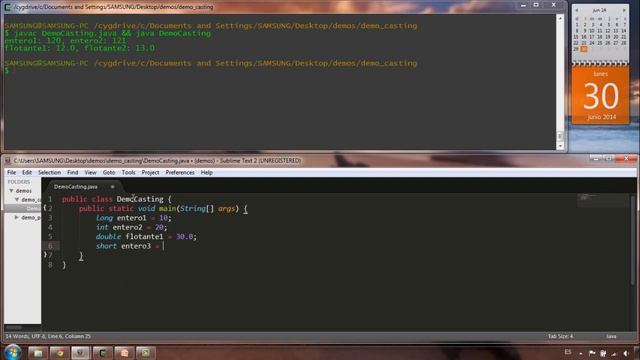This screenshot has width=640, height=360.
Task: Click the network signal tray icon
Action: [614, 353]
